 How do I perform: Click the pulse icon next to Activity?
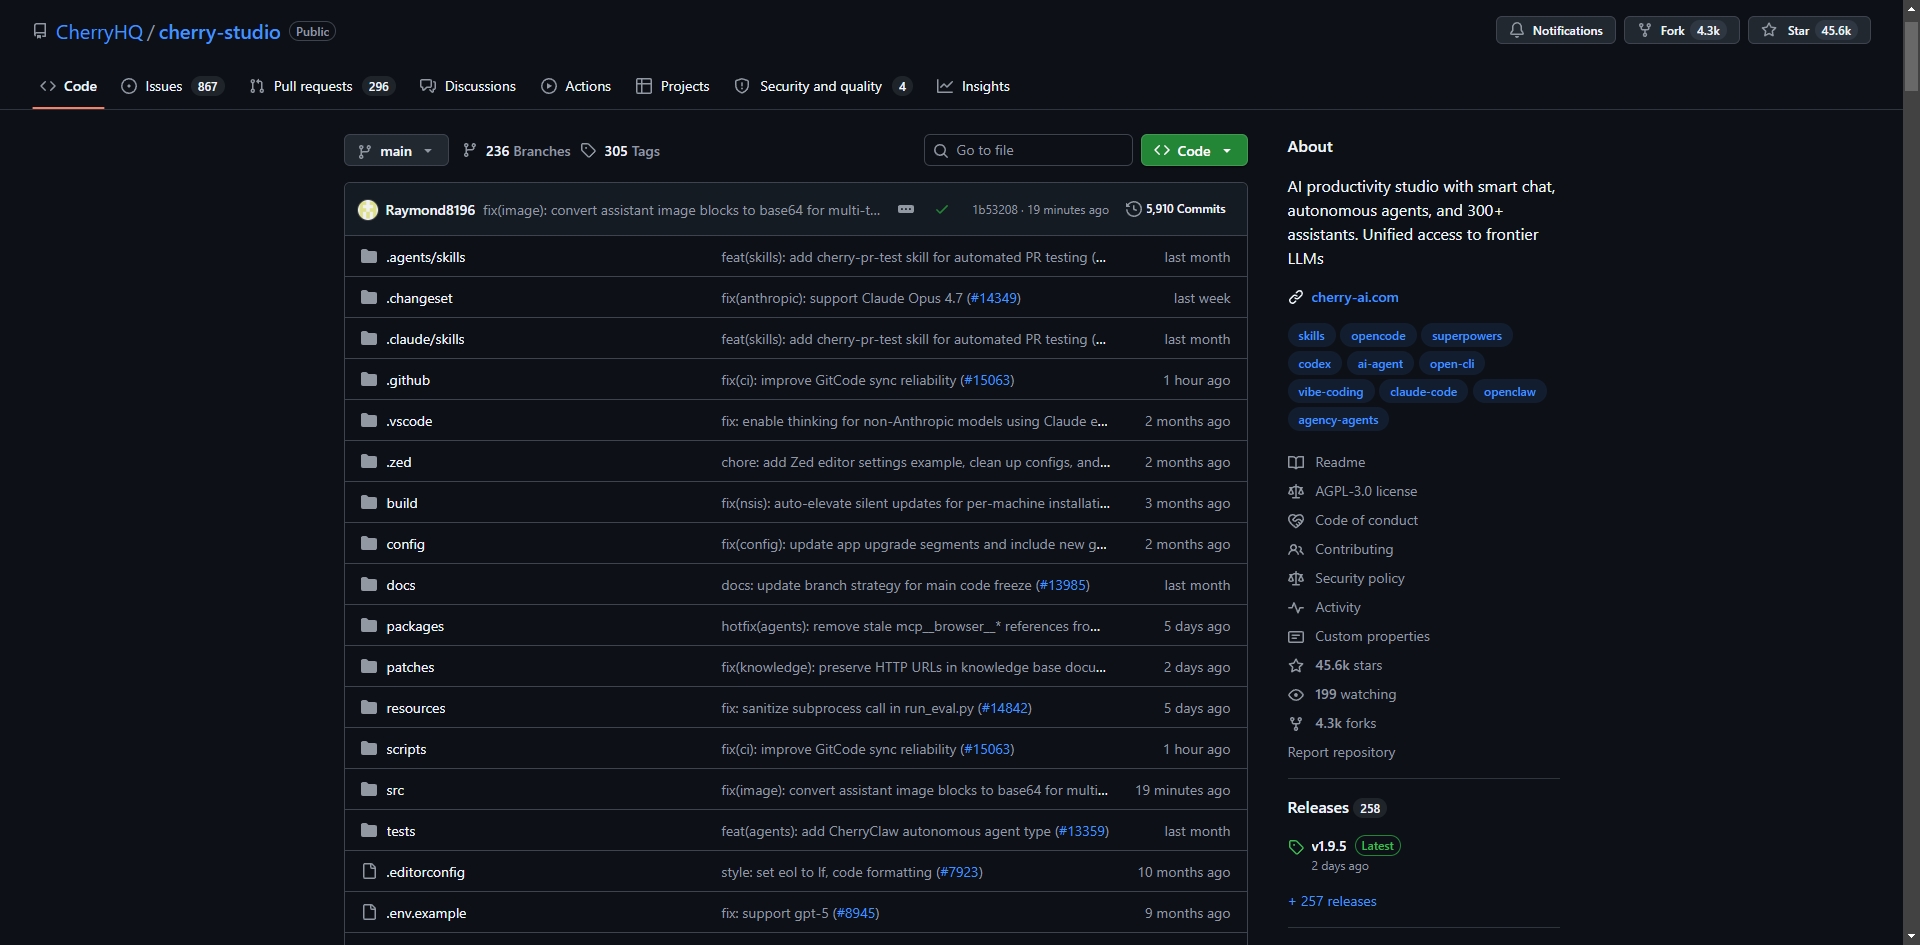coord(1296,607)
